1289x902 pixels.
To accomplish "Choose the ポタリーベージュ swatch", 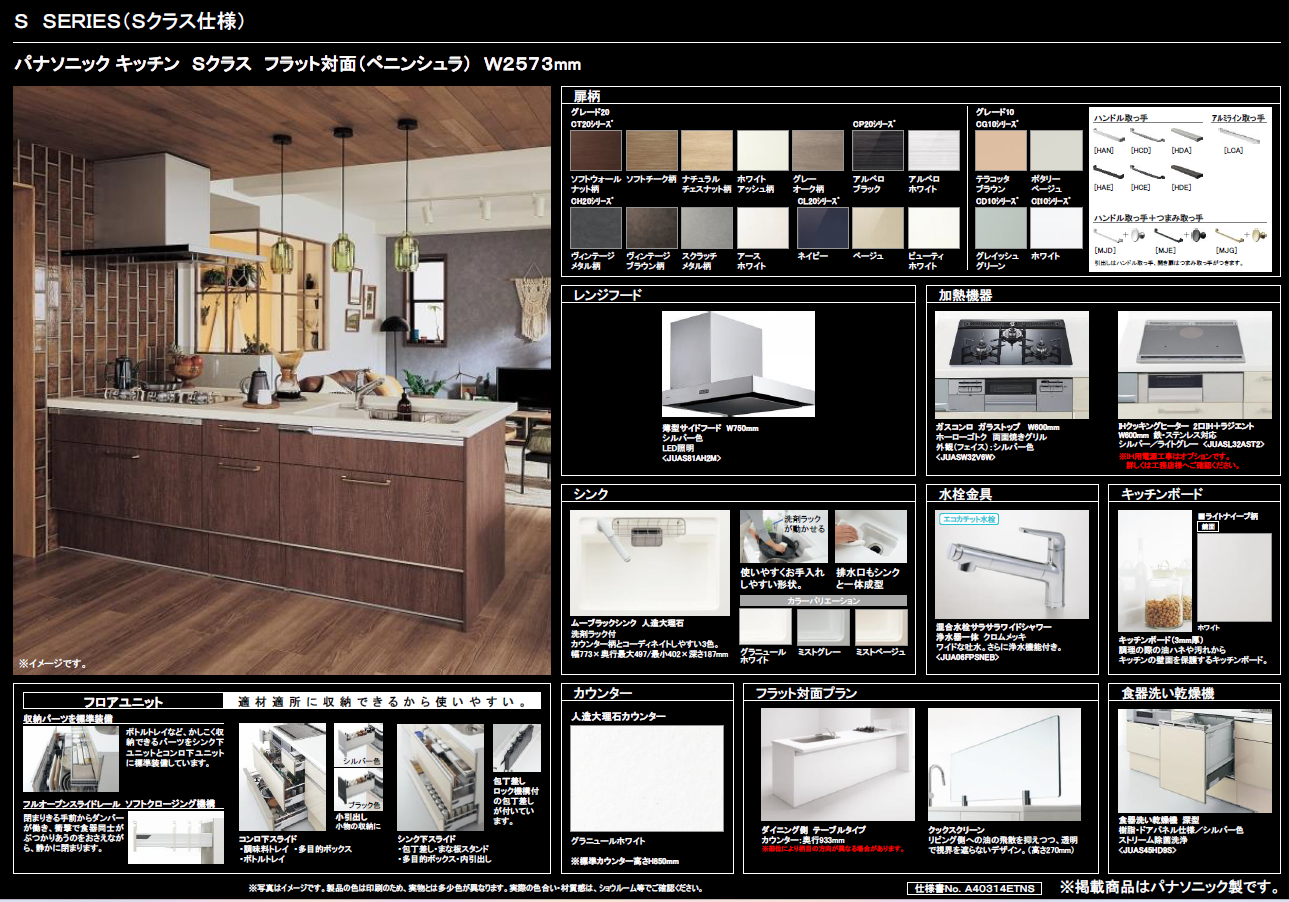I will click(x=1057, y=151).
